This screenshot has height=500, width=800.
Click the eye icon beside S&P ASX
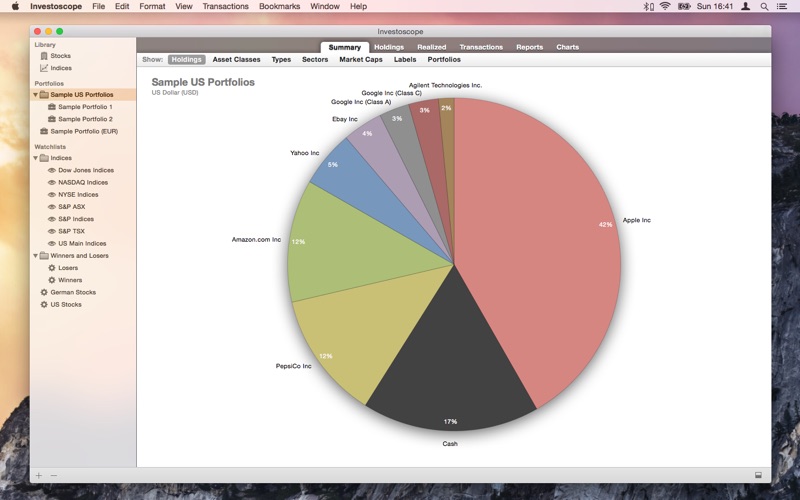52,207
